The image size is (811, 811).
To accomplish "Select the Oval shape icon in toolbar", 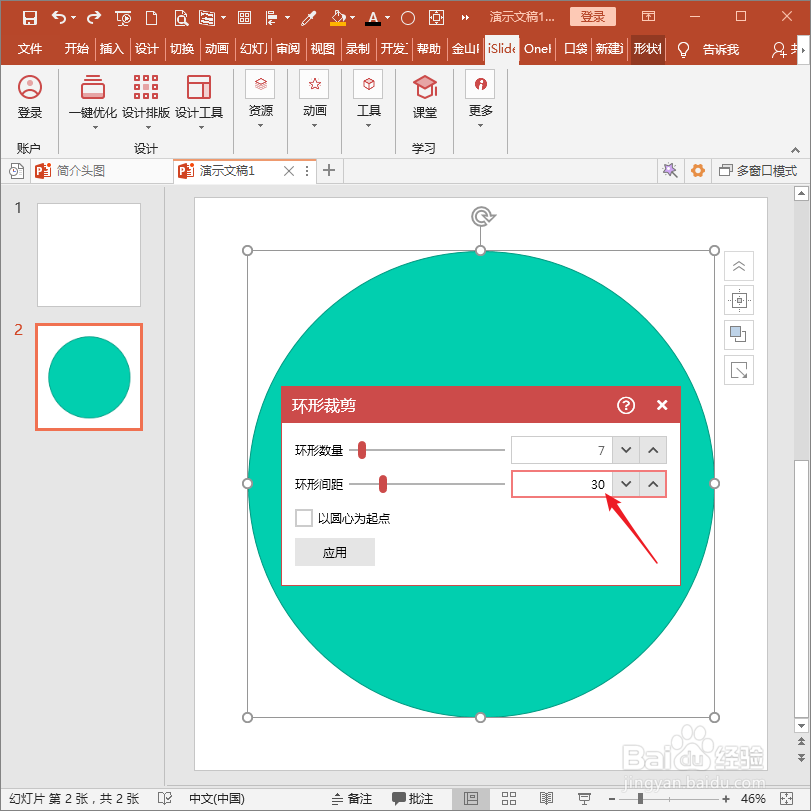I will pyautogui.click(x=408, y=19).
